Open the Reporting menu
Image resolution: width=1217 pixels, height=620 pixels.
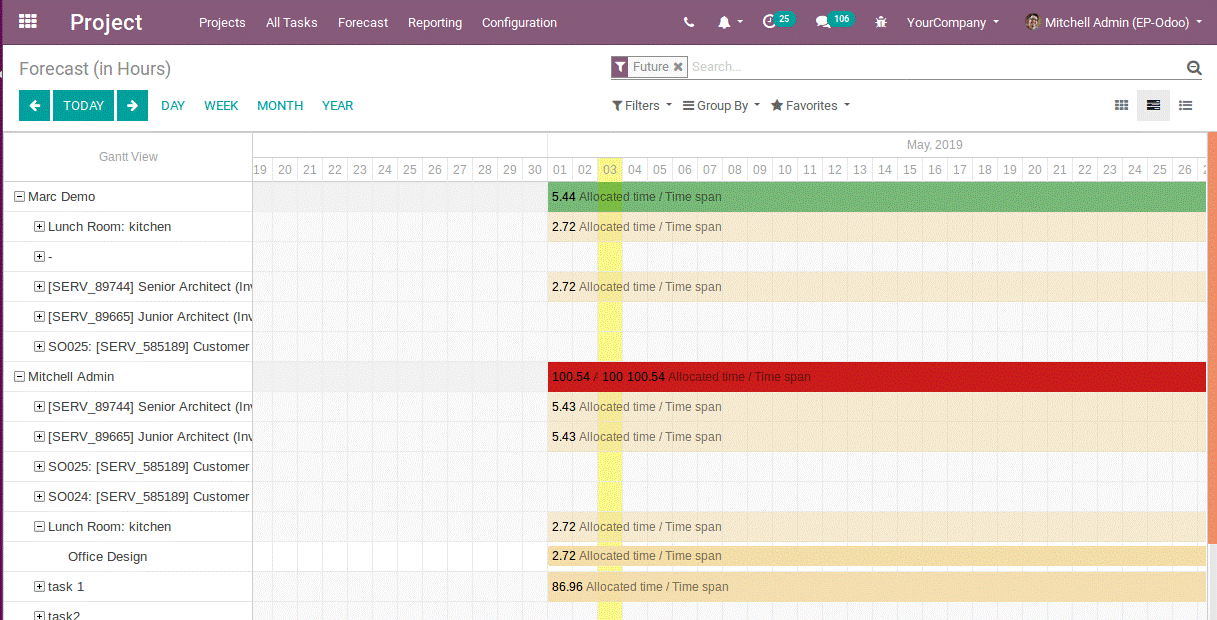click(x=435, y=22)
